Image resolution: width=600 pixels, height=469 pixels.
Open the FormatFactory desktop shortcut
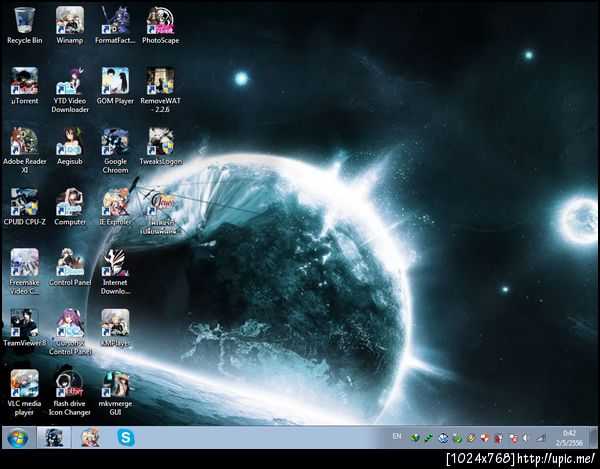[115, 26]
